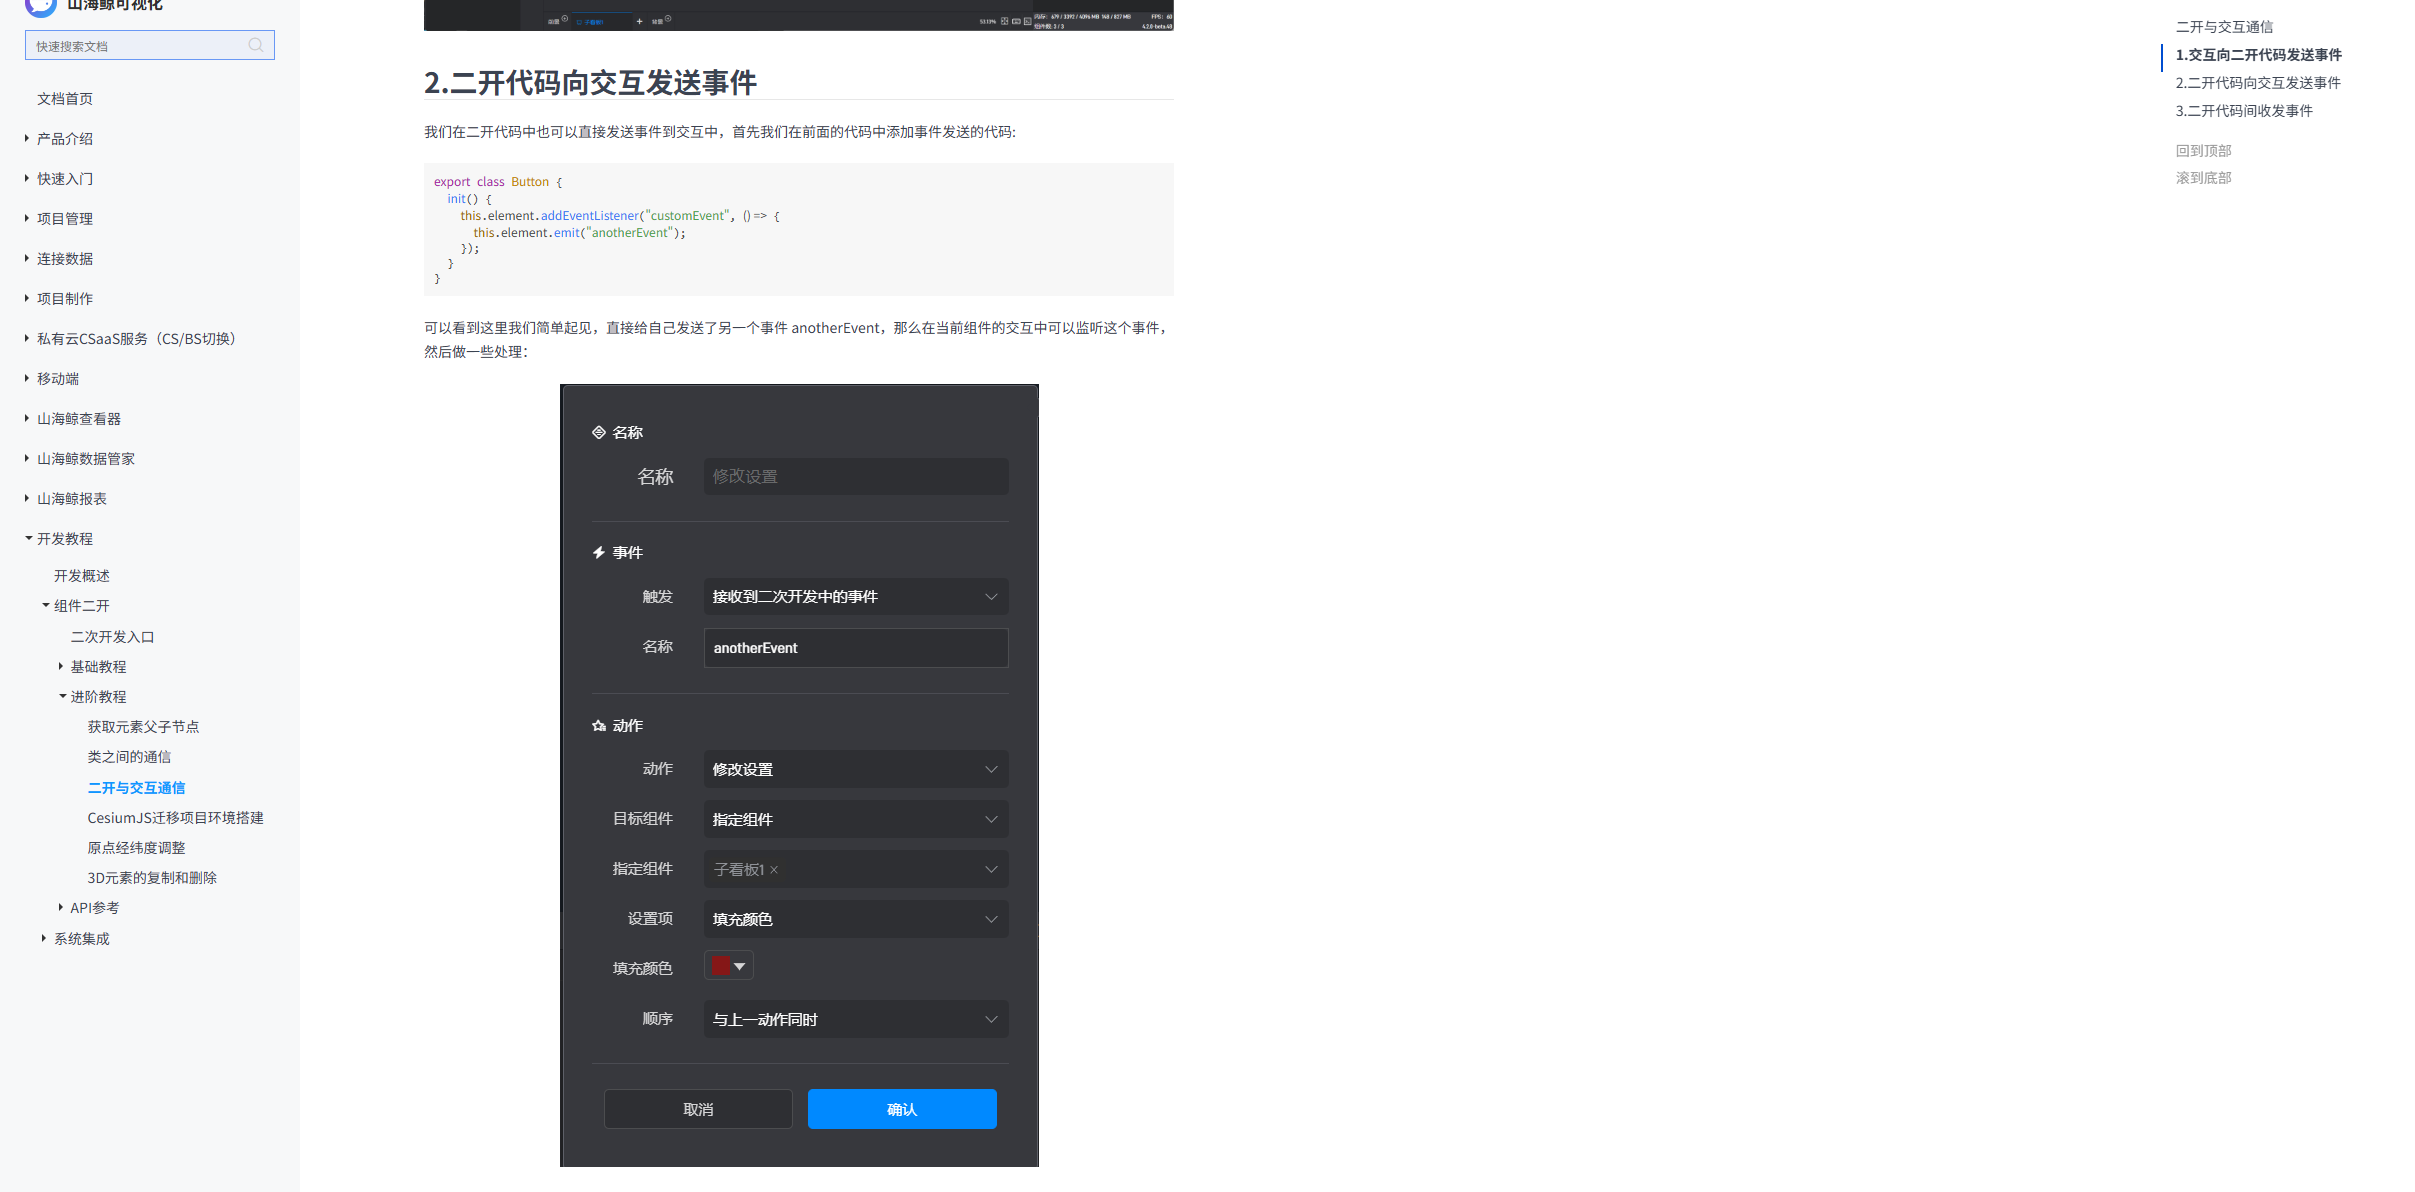Click the dark red fill color swatch

point(721,966)
